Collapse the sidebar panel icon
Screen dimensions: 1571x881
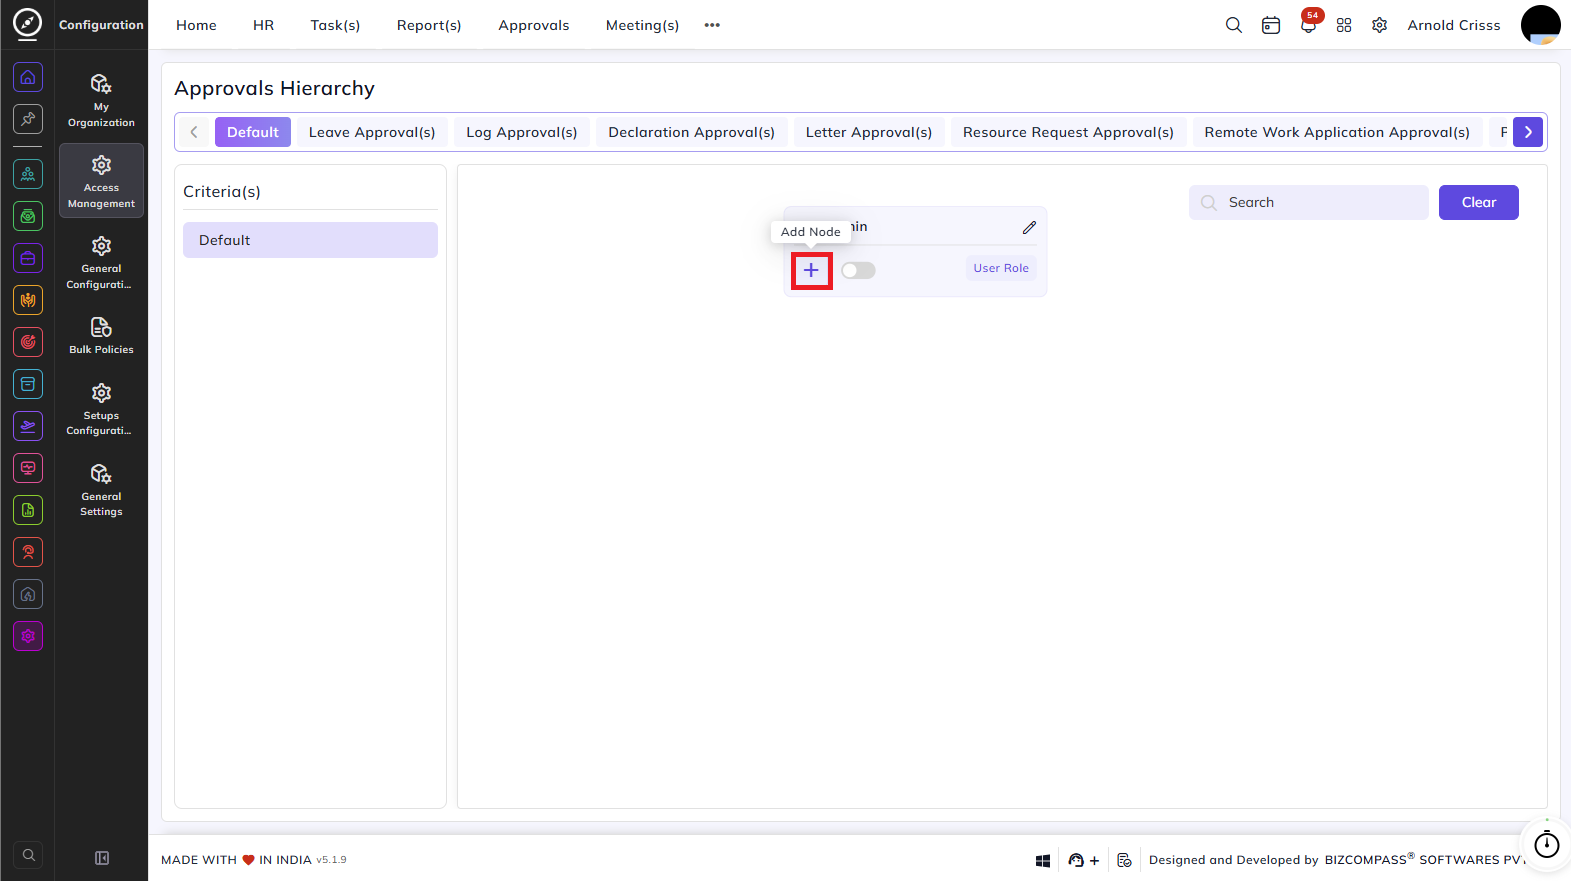point(102,858)
